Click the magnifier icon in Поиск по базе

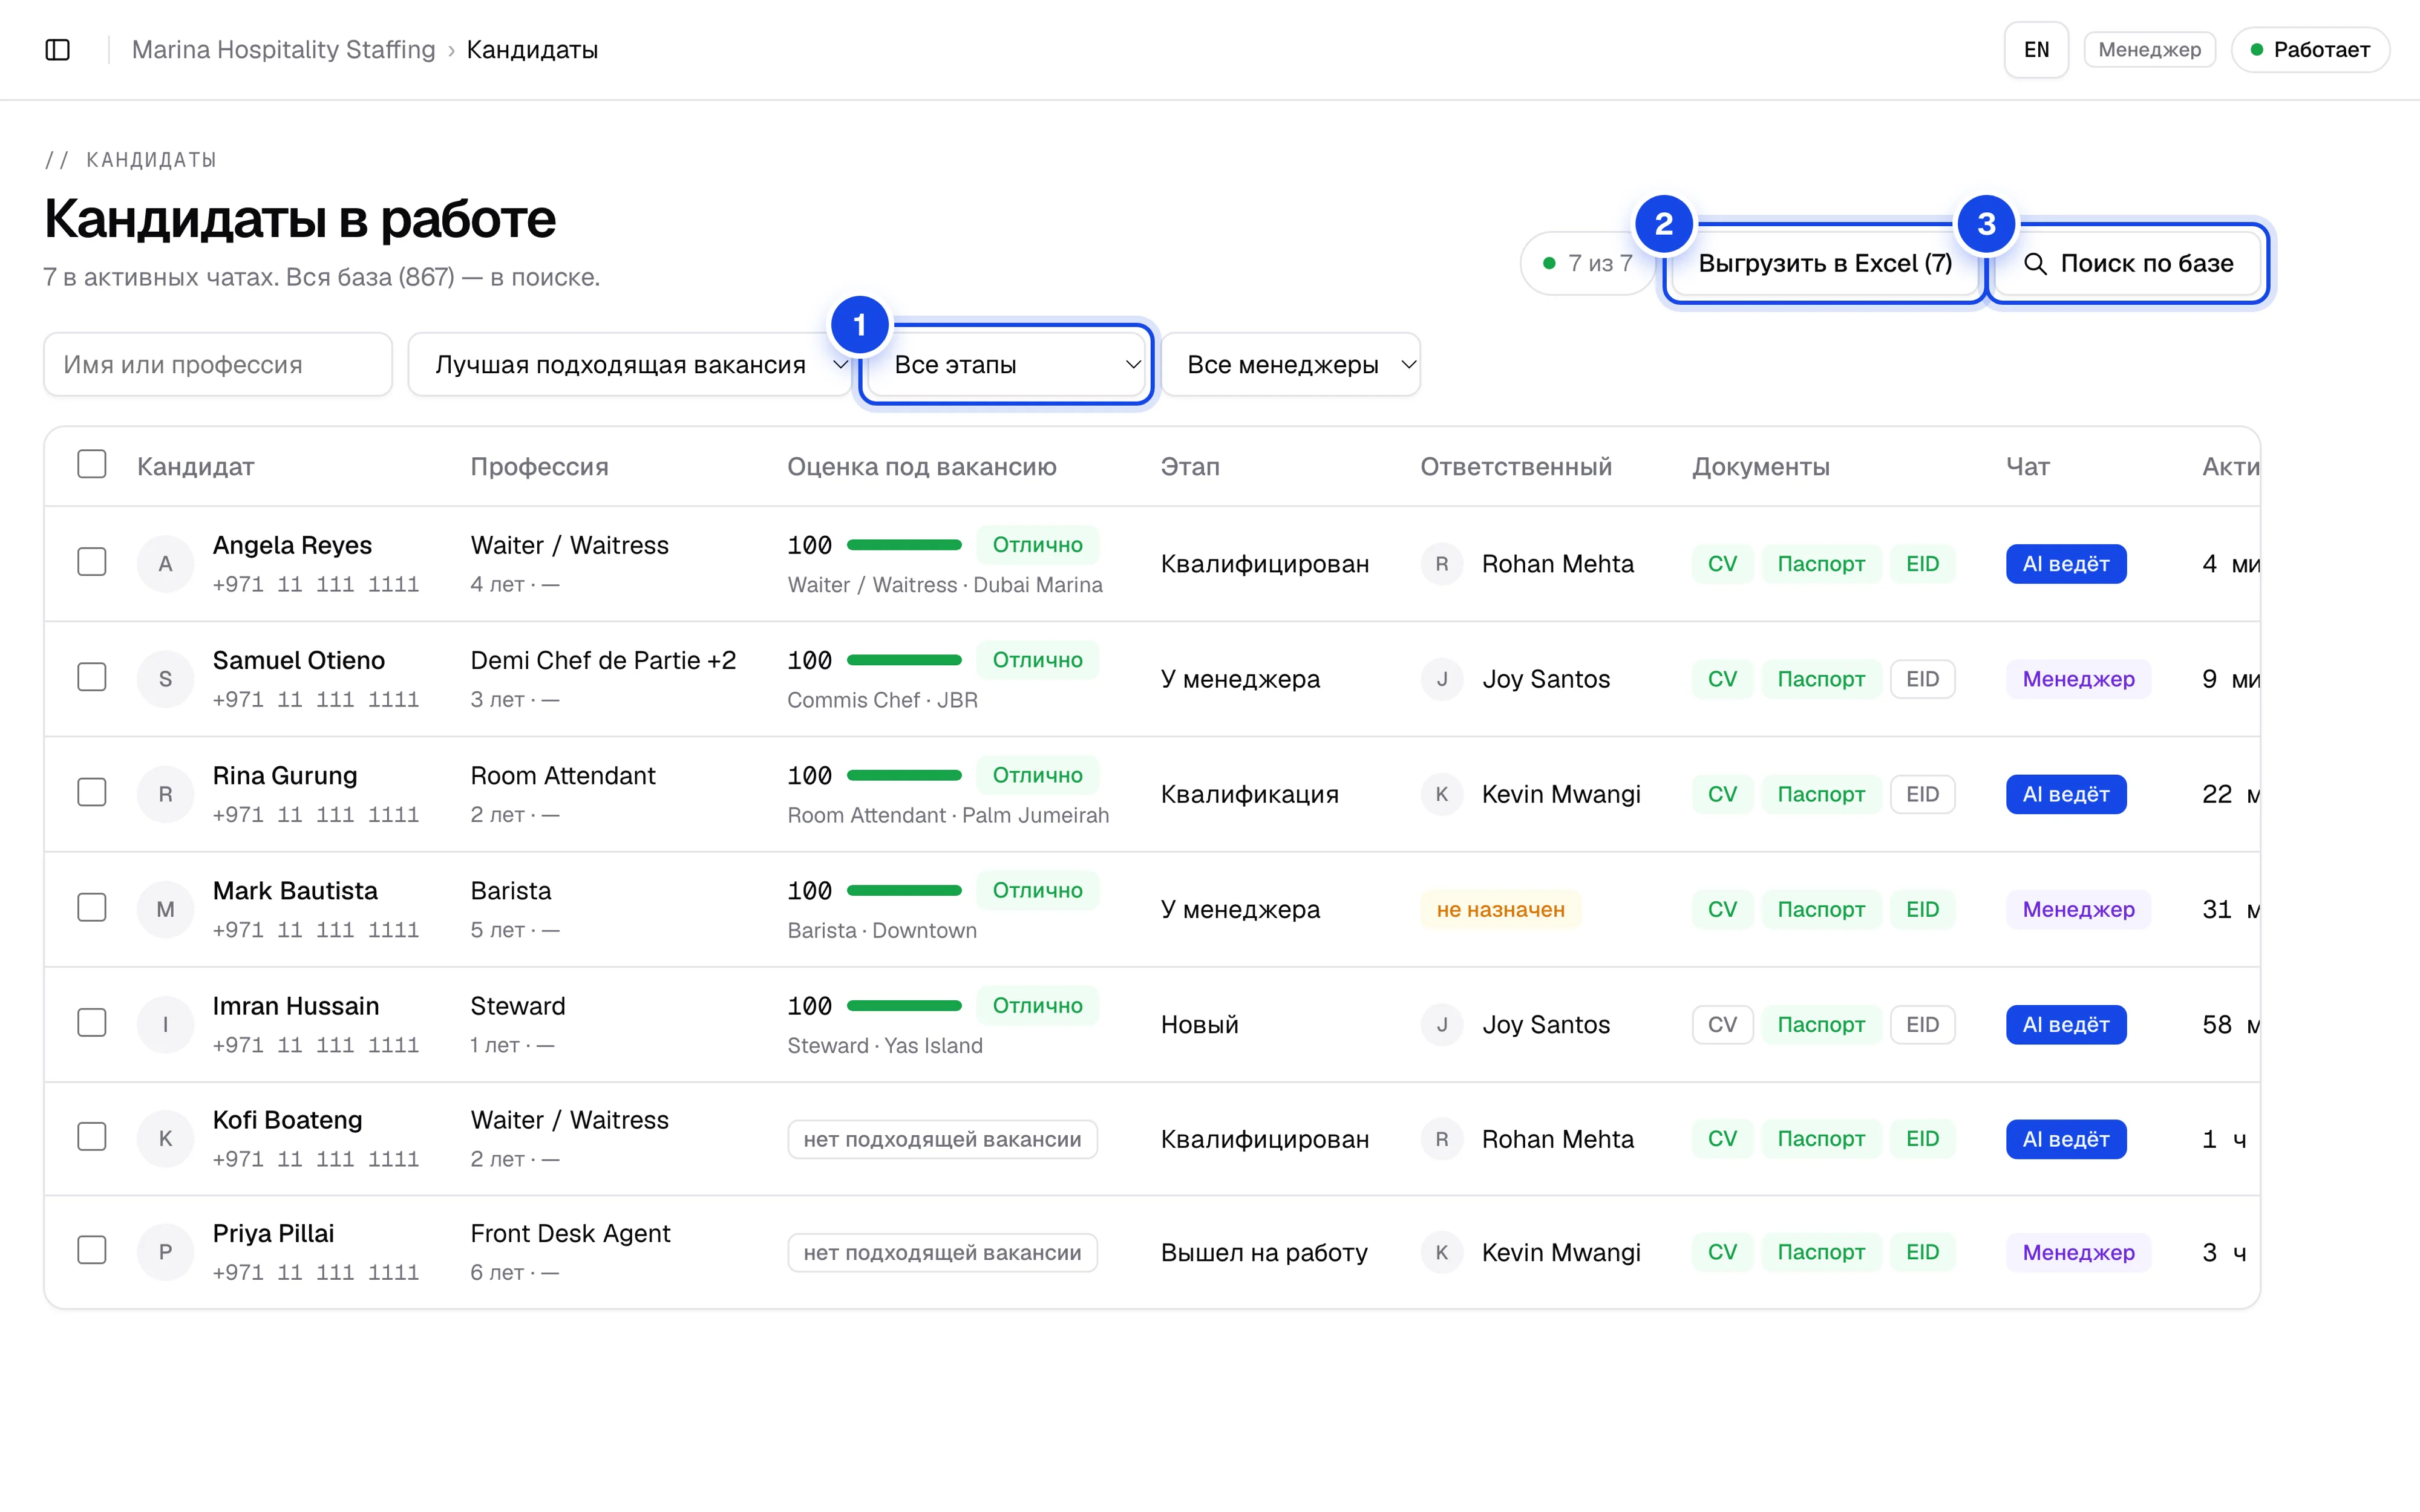pyautogui.click(x=2035, y=264)
